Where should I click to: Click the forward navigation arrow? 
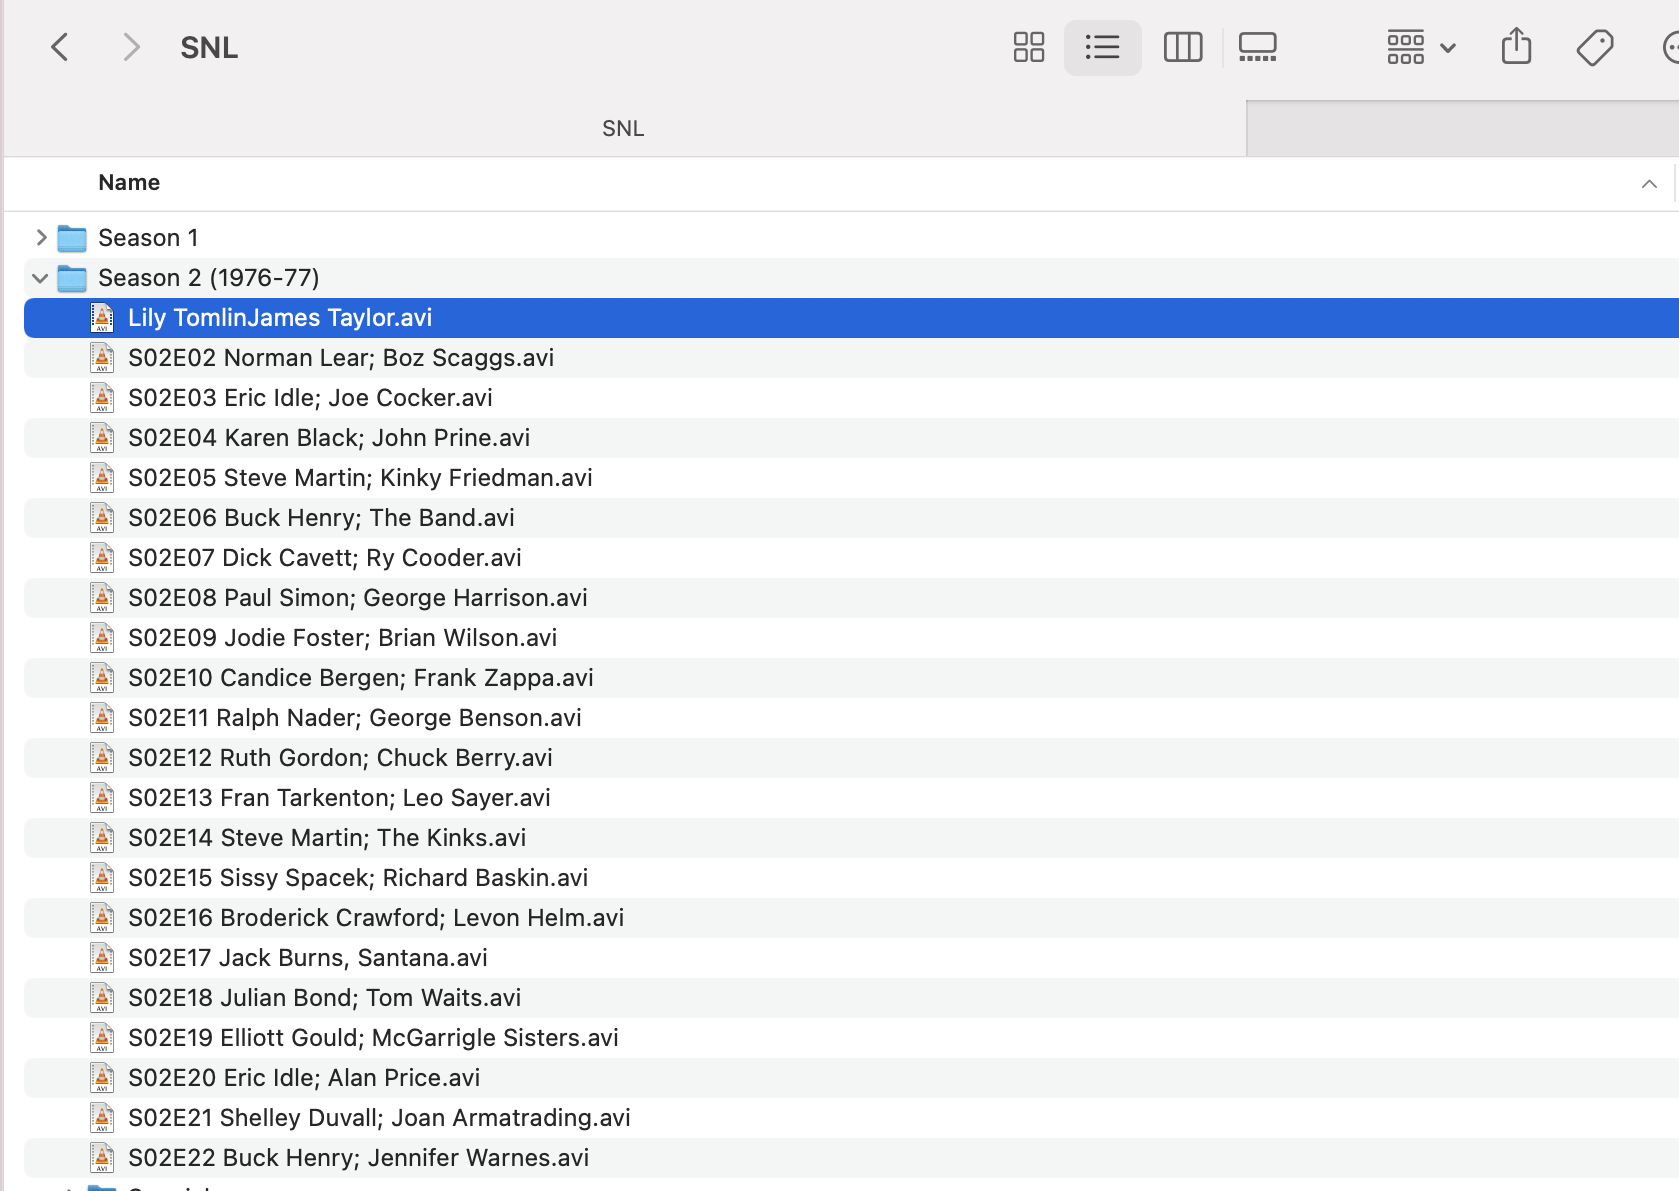point(130,47)
